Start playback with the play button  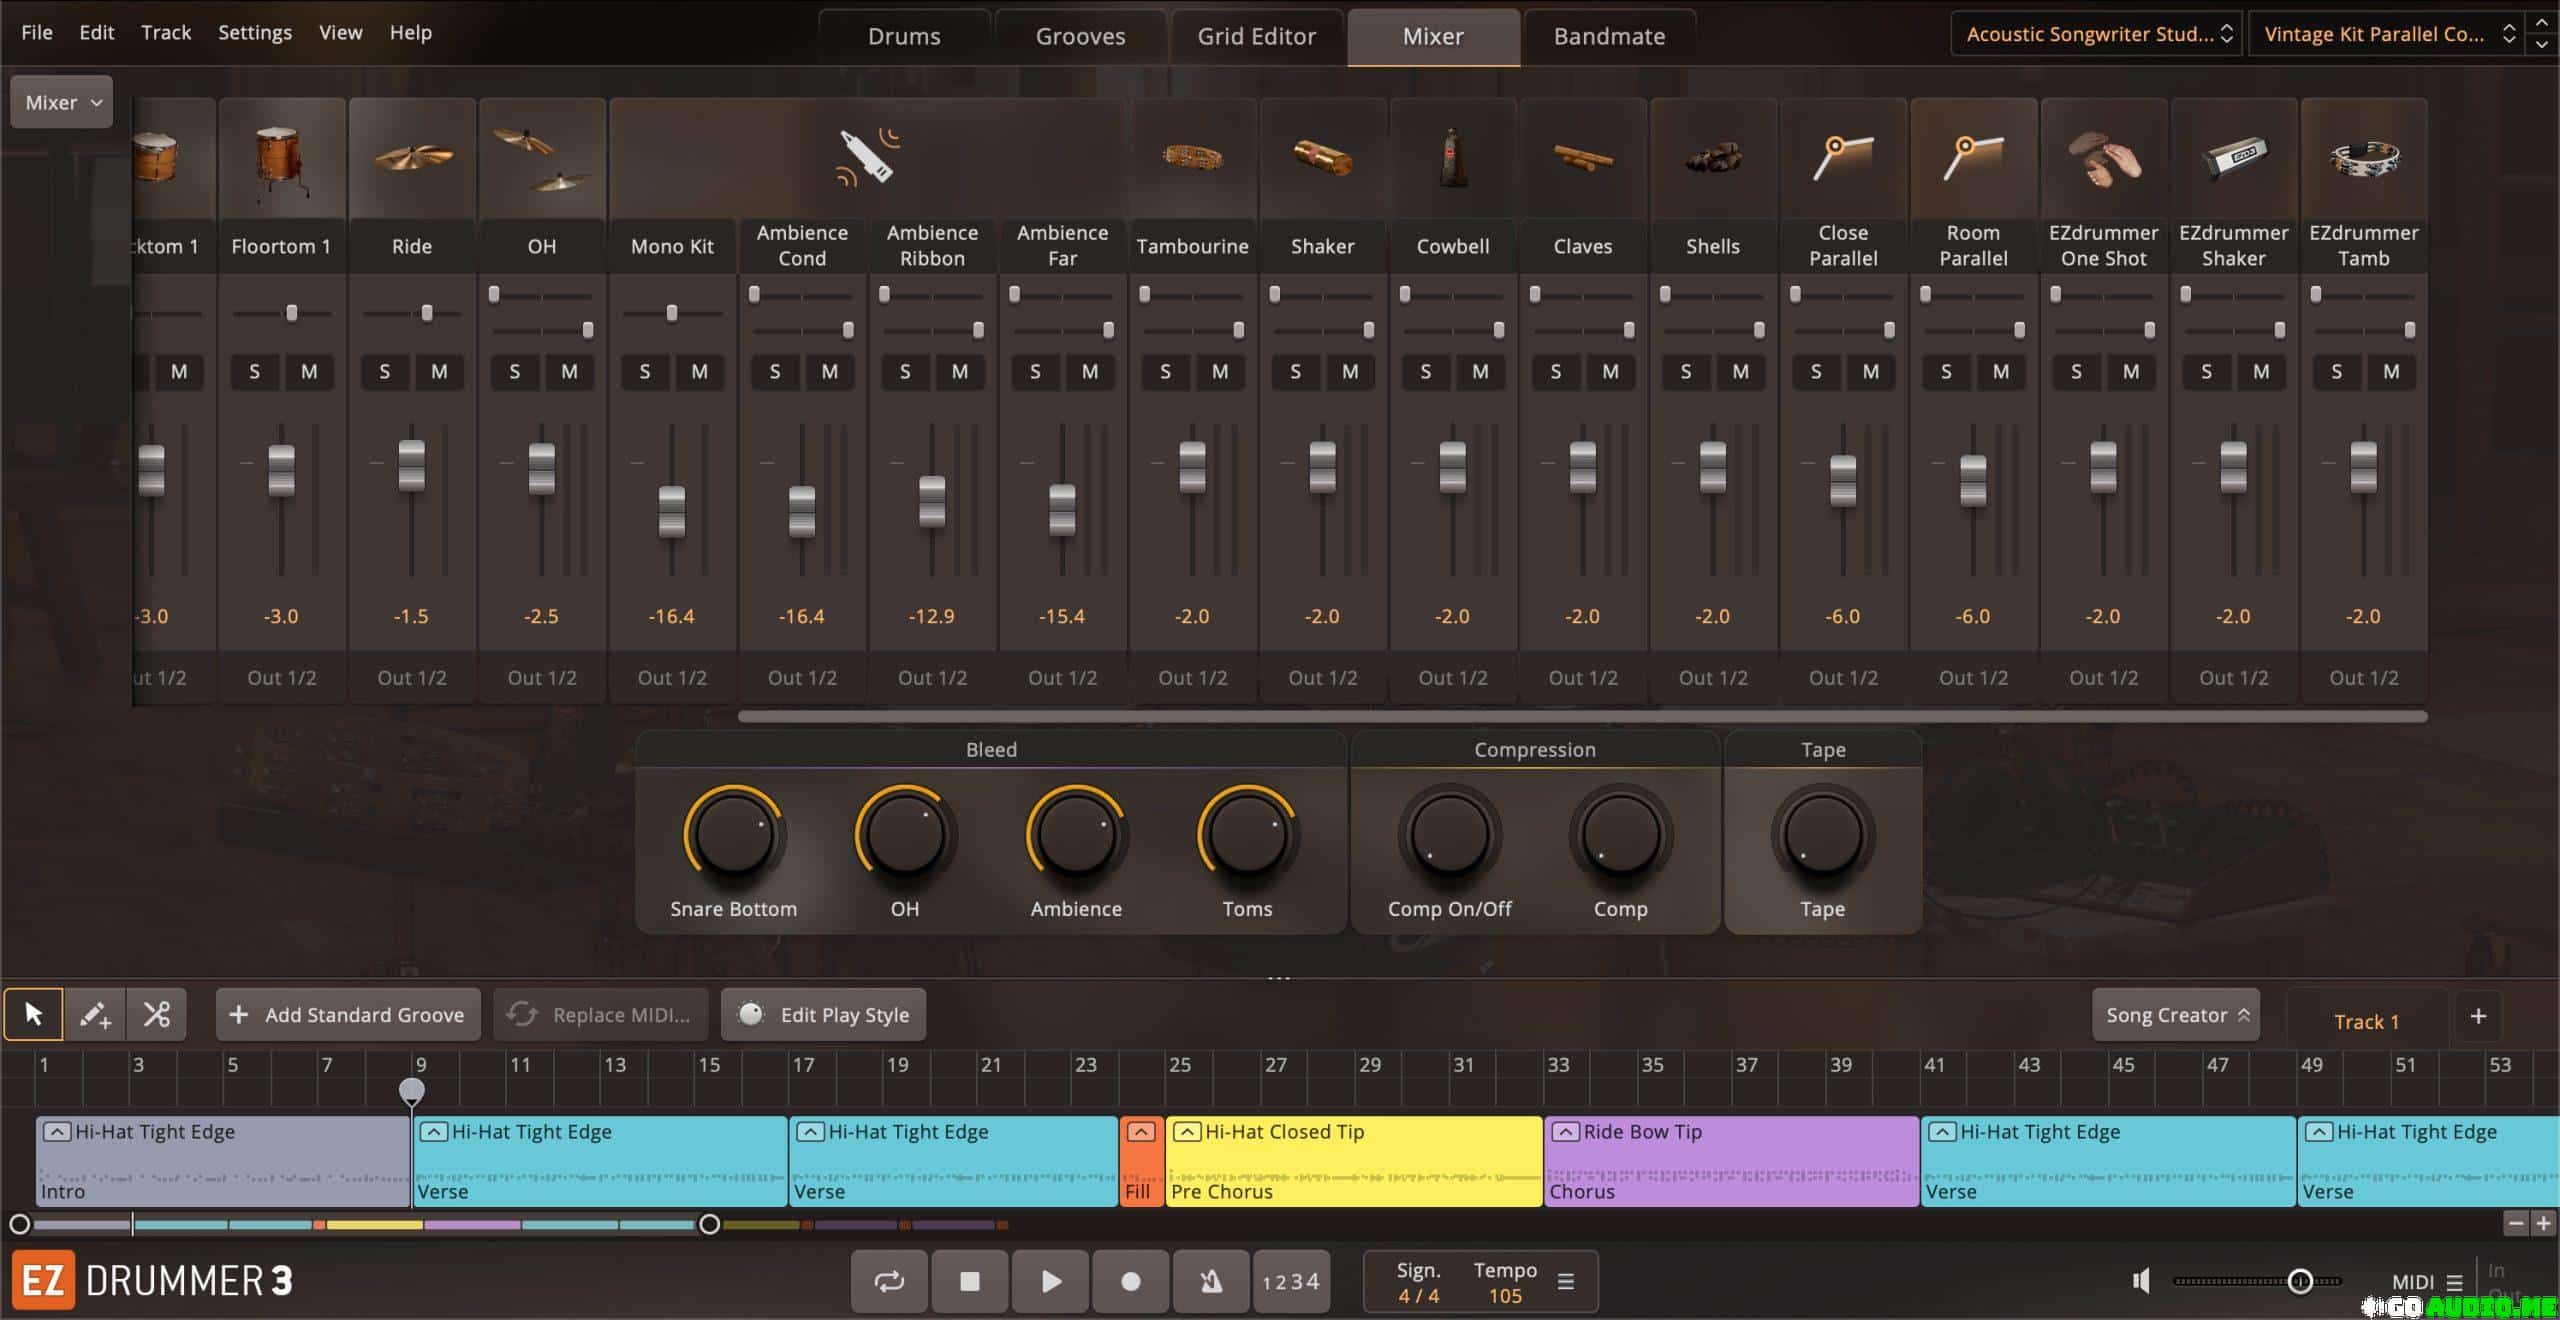1050,1281
